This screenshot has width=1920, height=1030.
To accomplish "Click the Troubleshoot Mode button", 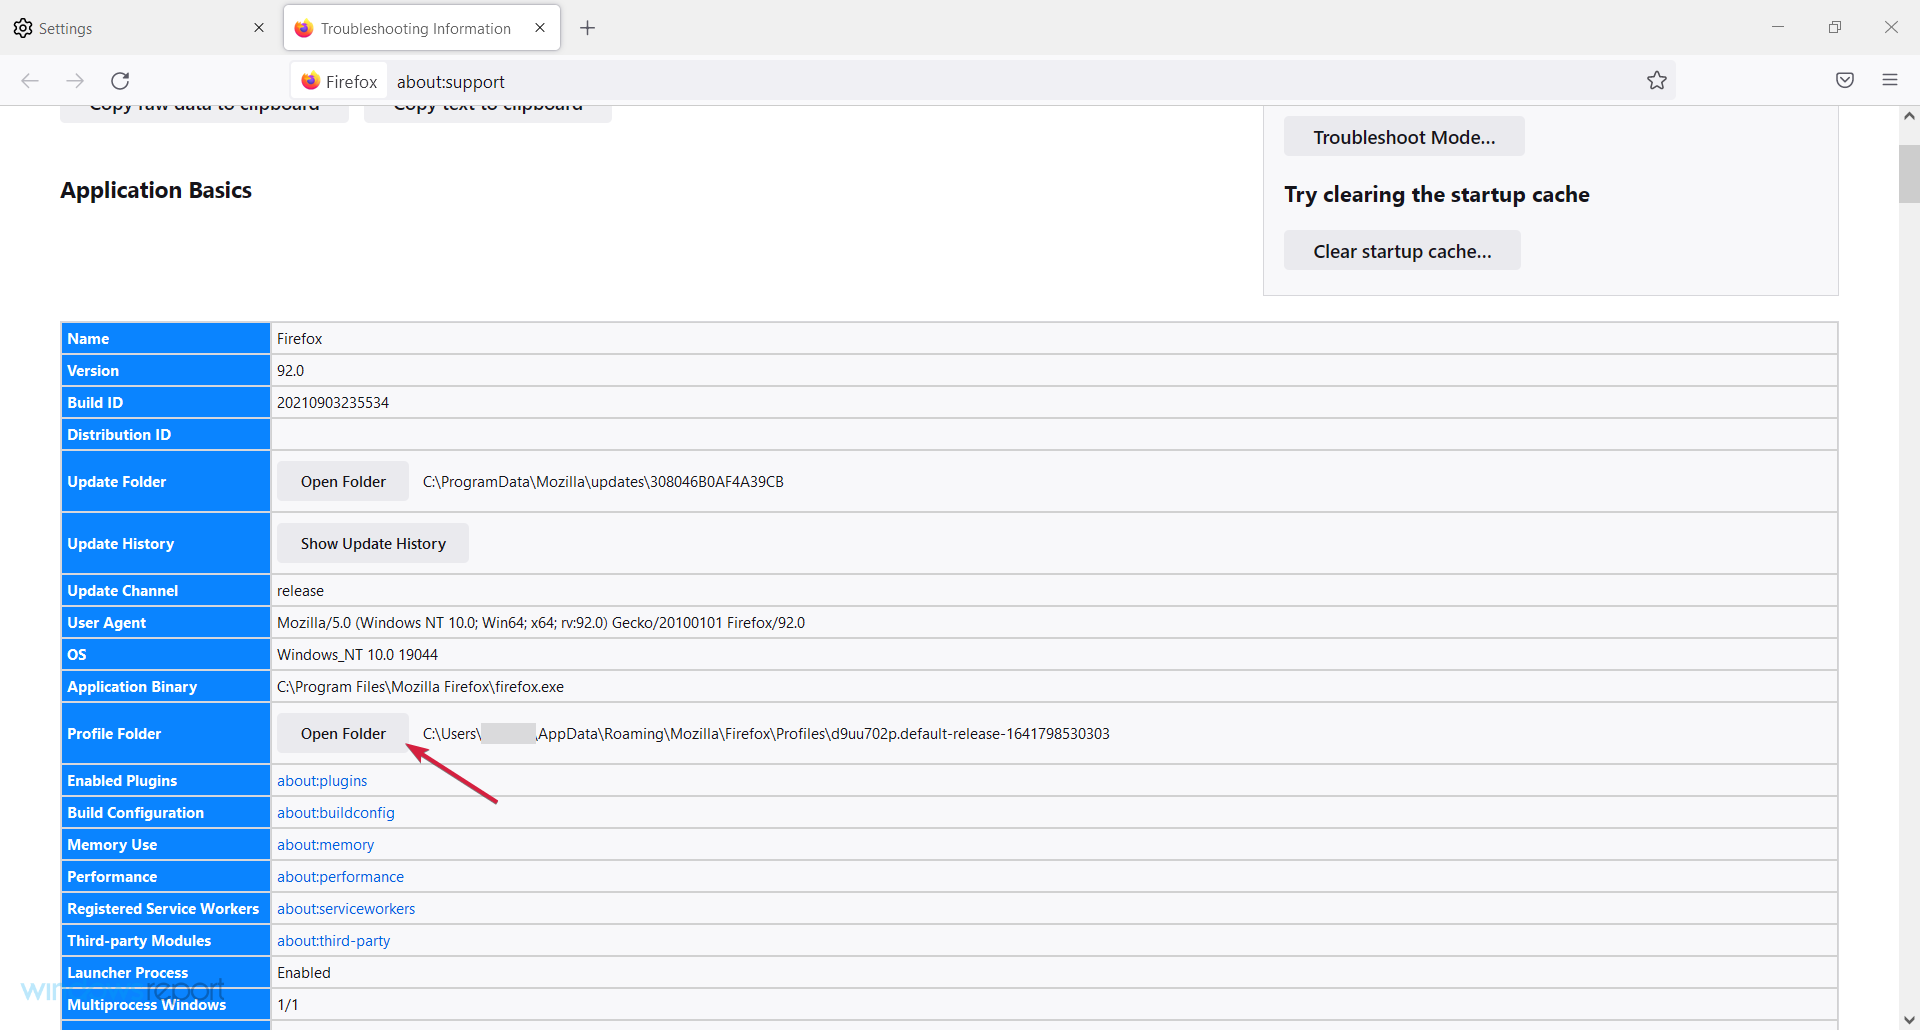I will click(1404, 137).
